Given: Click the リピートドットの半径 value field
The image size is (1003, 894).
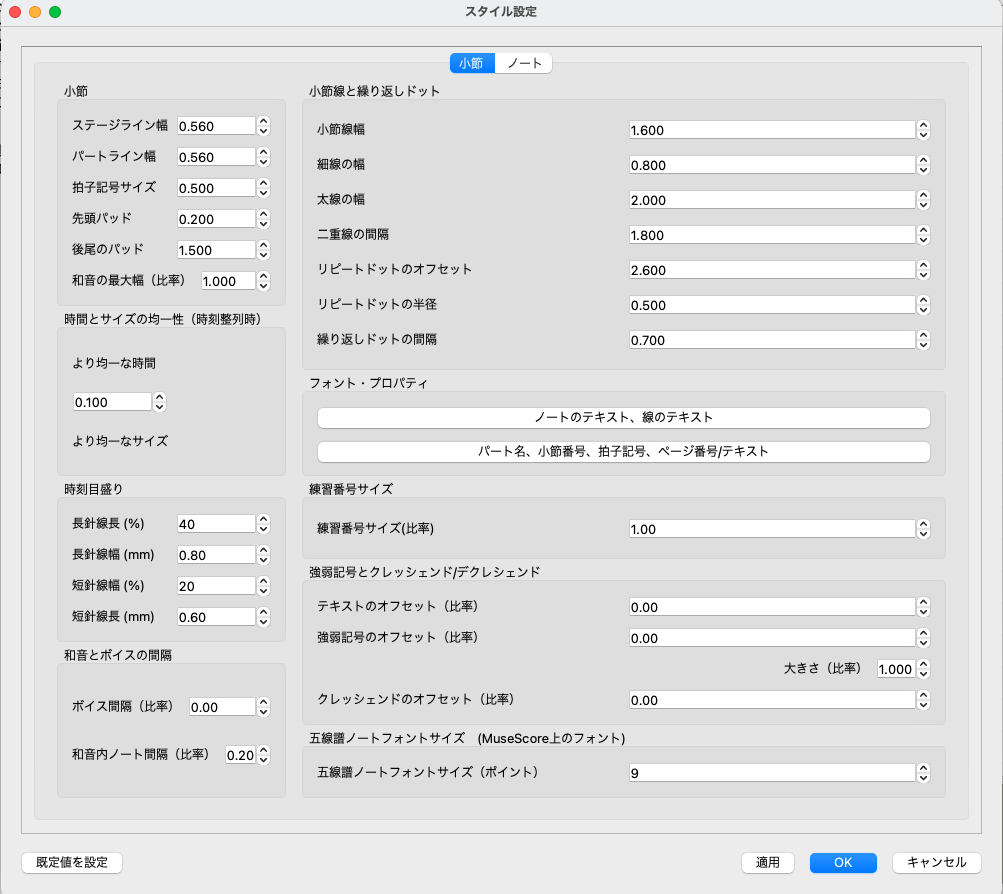Looking at the screenshot, I should click(x=771, y=305).
